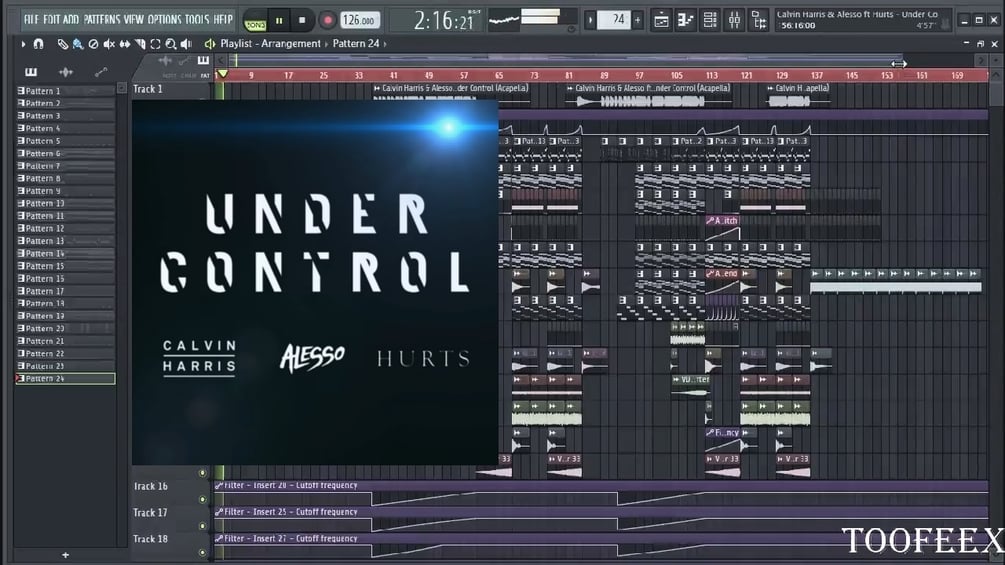Expand the arrow after Playlist - Arrangement
Screen dimensions: 1005x565
326,44
